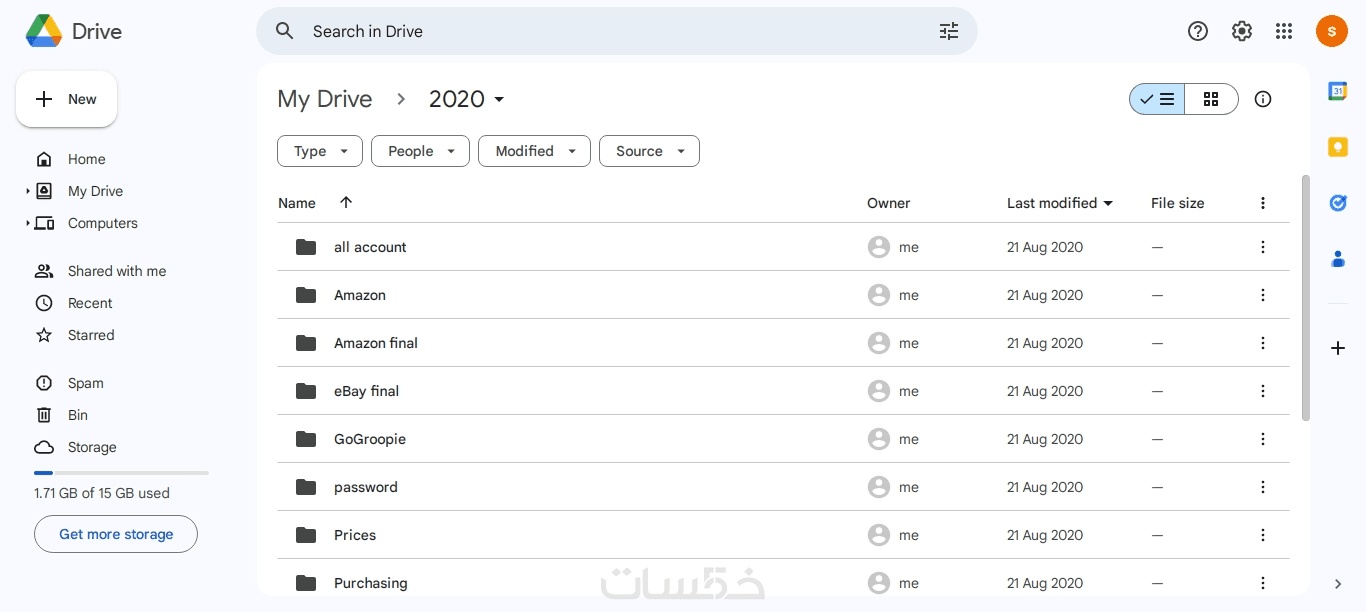This screenshot has height=612, width=1366.
Task: Expand the My Drive tree arrow
Action: pyautogui.click(x=28, y=191)
